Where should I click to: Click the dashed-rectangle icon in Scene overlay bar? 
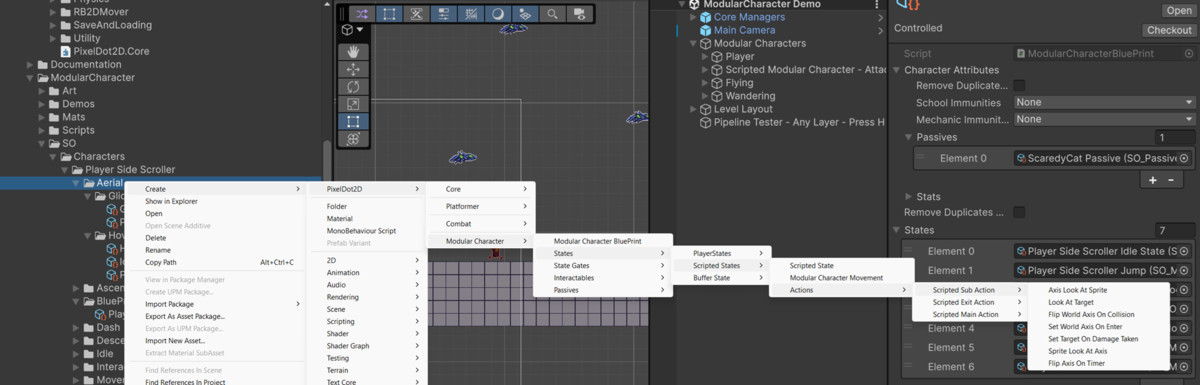point(389,14)
